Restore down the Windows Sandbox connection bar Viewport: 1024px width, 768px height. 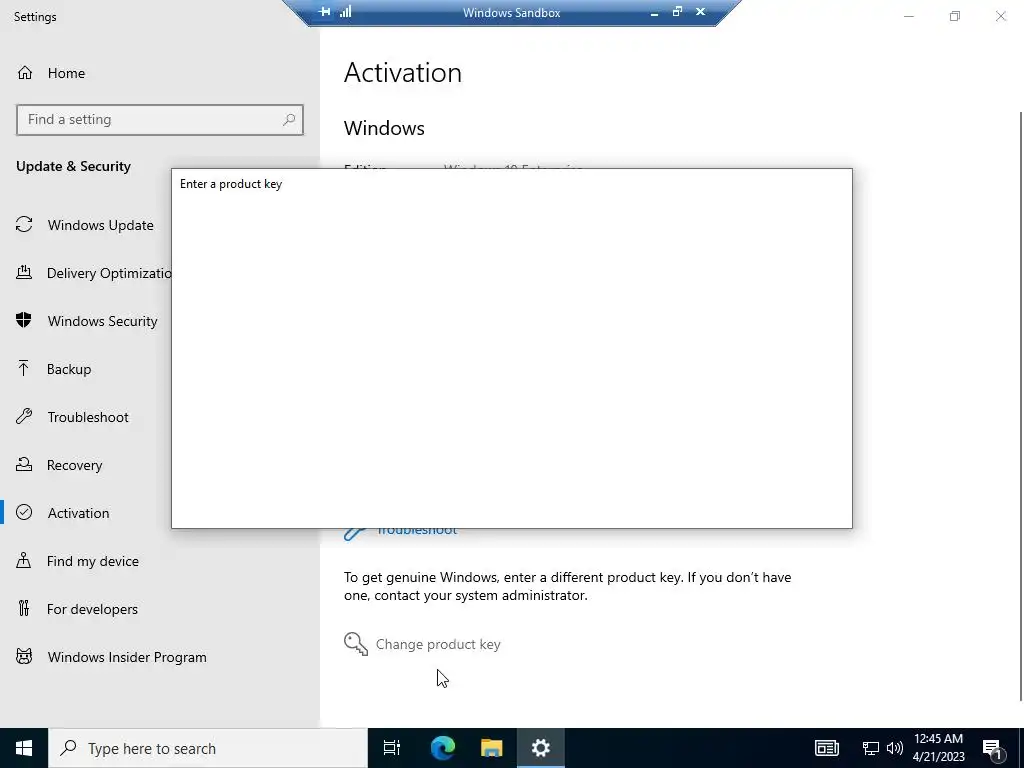(x=677, y=12)
